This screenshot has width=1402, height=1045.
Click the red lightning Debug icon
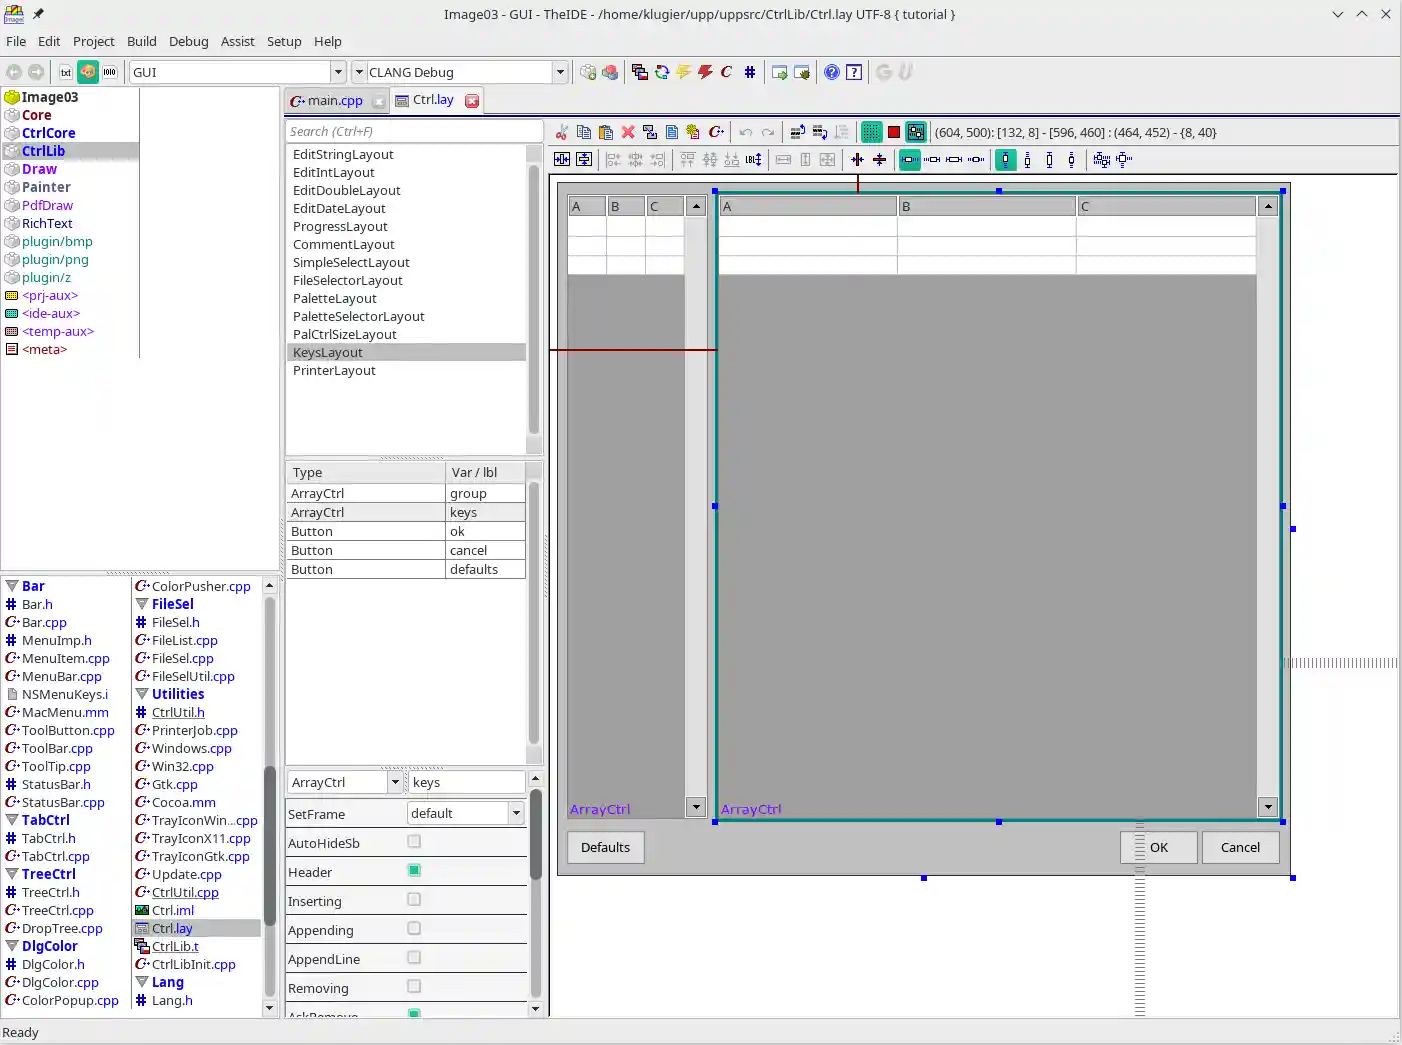(x=704, y=72)
